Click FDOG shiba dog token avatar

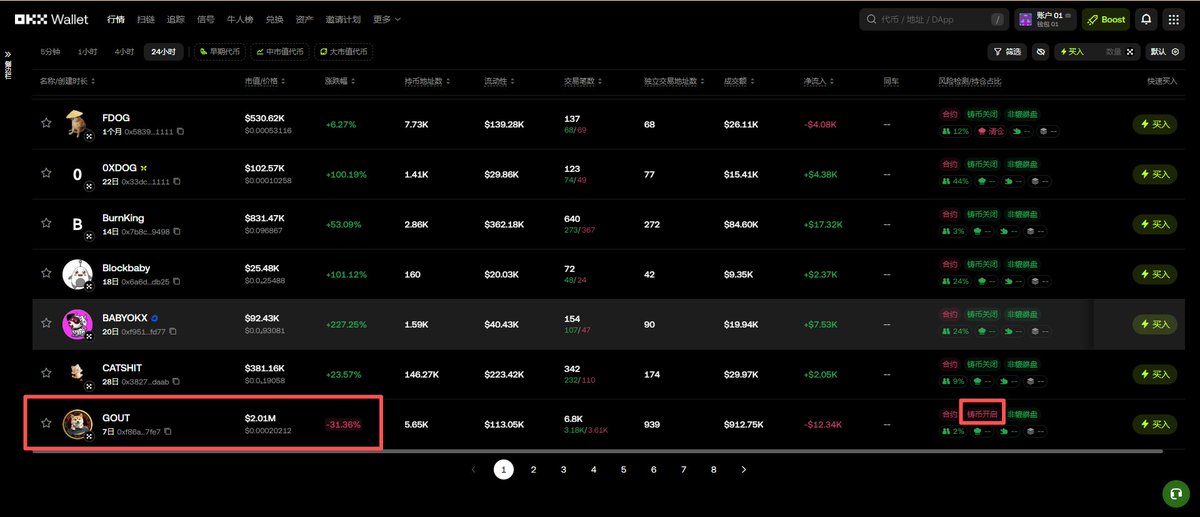[76, 123]
